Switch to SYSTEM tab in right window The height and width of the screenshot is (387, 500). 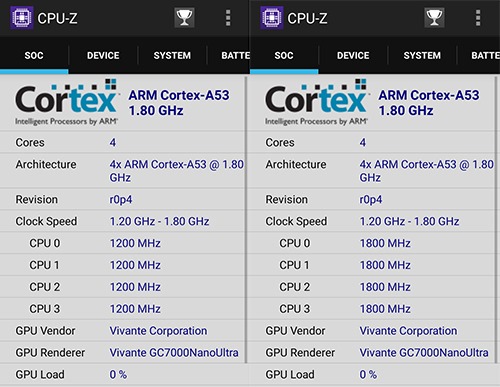[422, 55]
